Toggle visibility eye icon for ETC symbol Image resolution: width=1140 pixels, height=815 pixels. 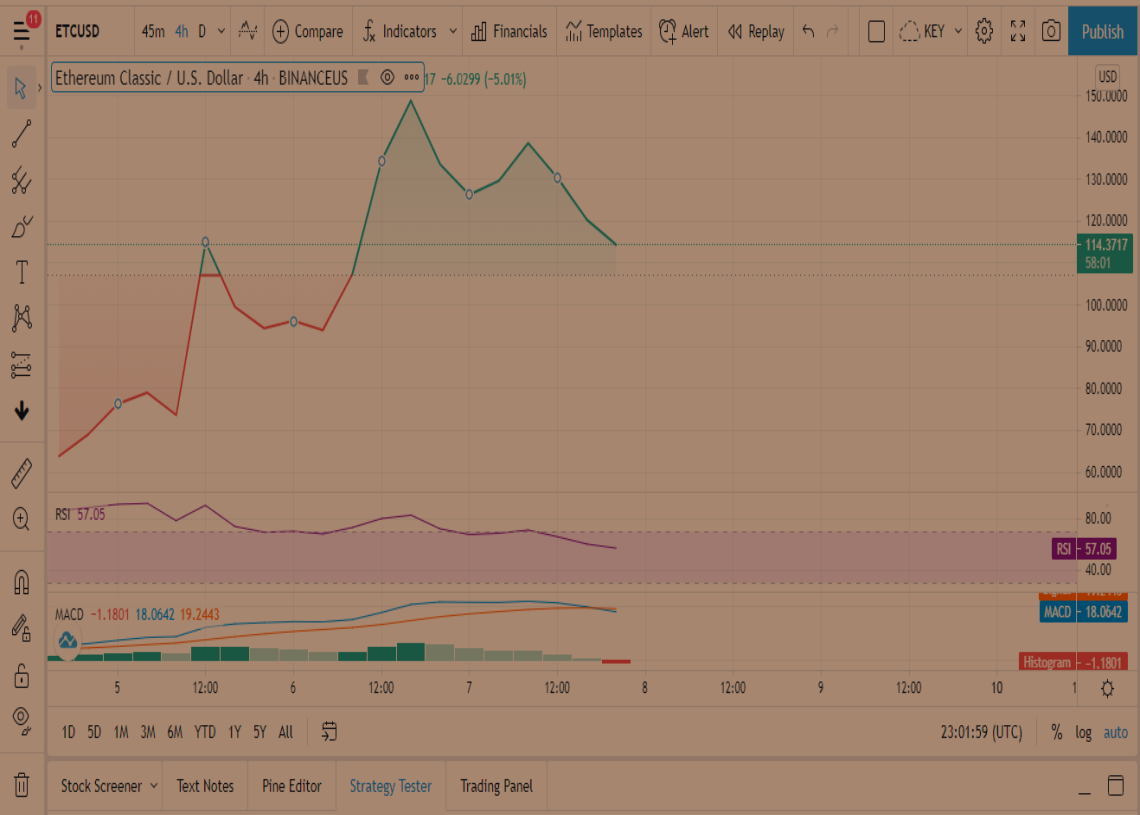(x=387, y=77)
